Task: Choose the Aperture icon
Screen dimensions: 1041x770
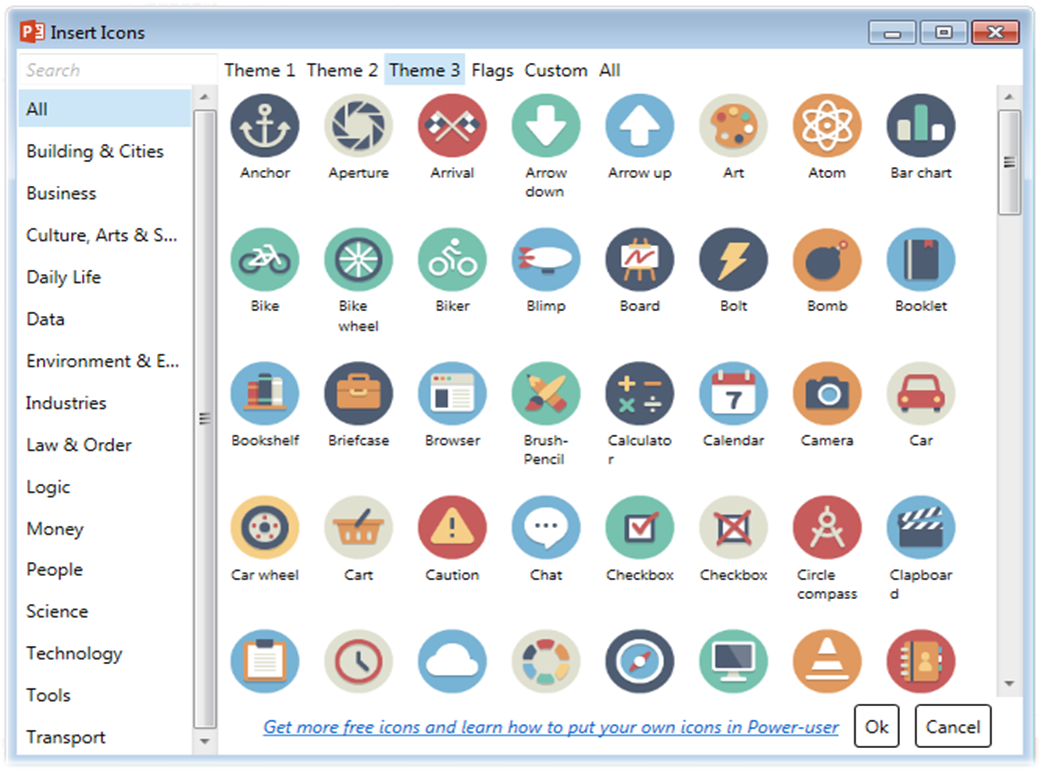Action: pos(358,127)
